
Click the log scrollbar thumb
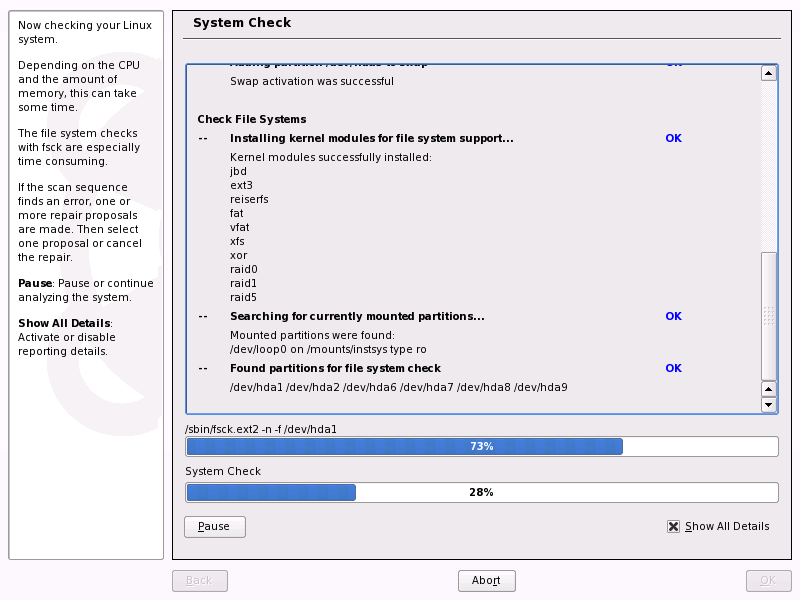[769, 314]
